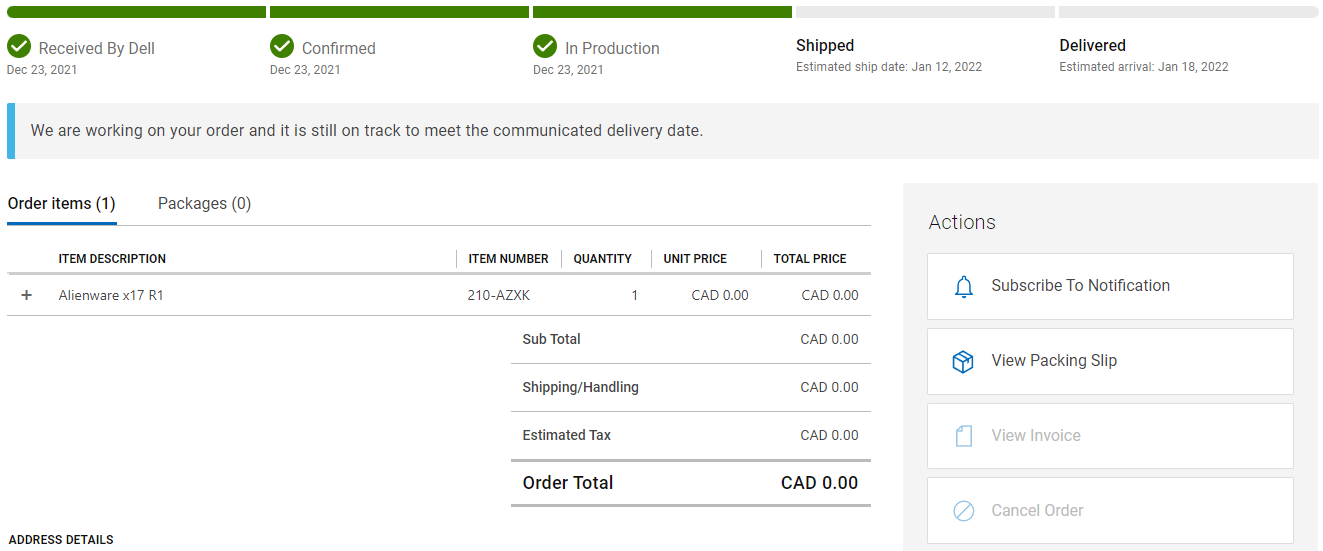Click the Shipped status label
Viewport: 1323px width, 551px height.
(825, 45)
